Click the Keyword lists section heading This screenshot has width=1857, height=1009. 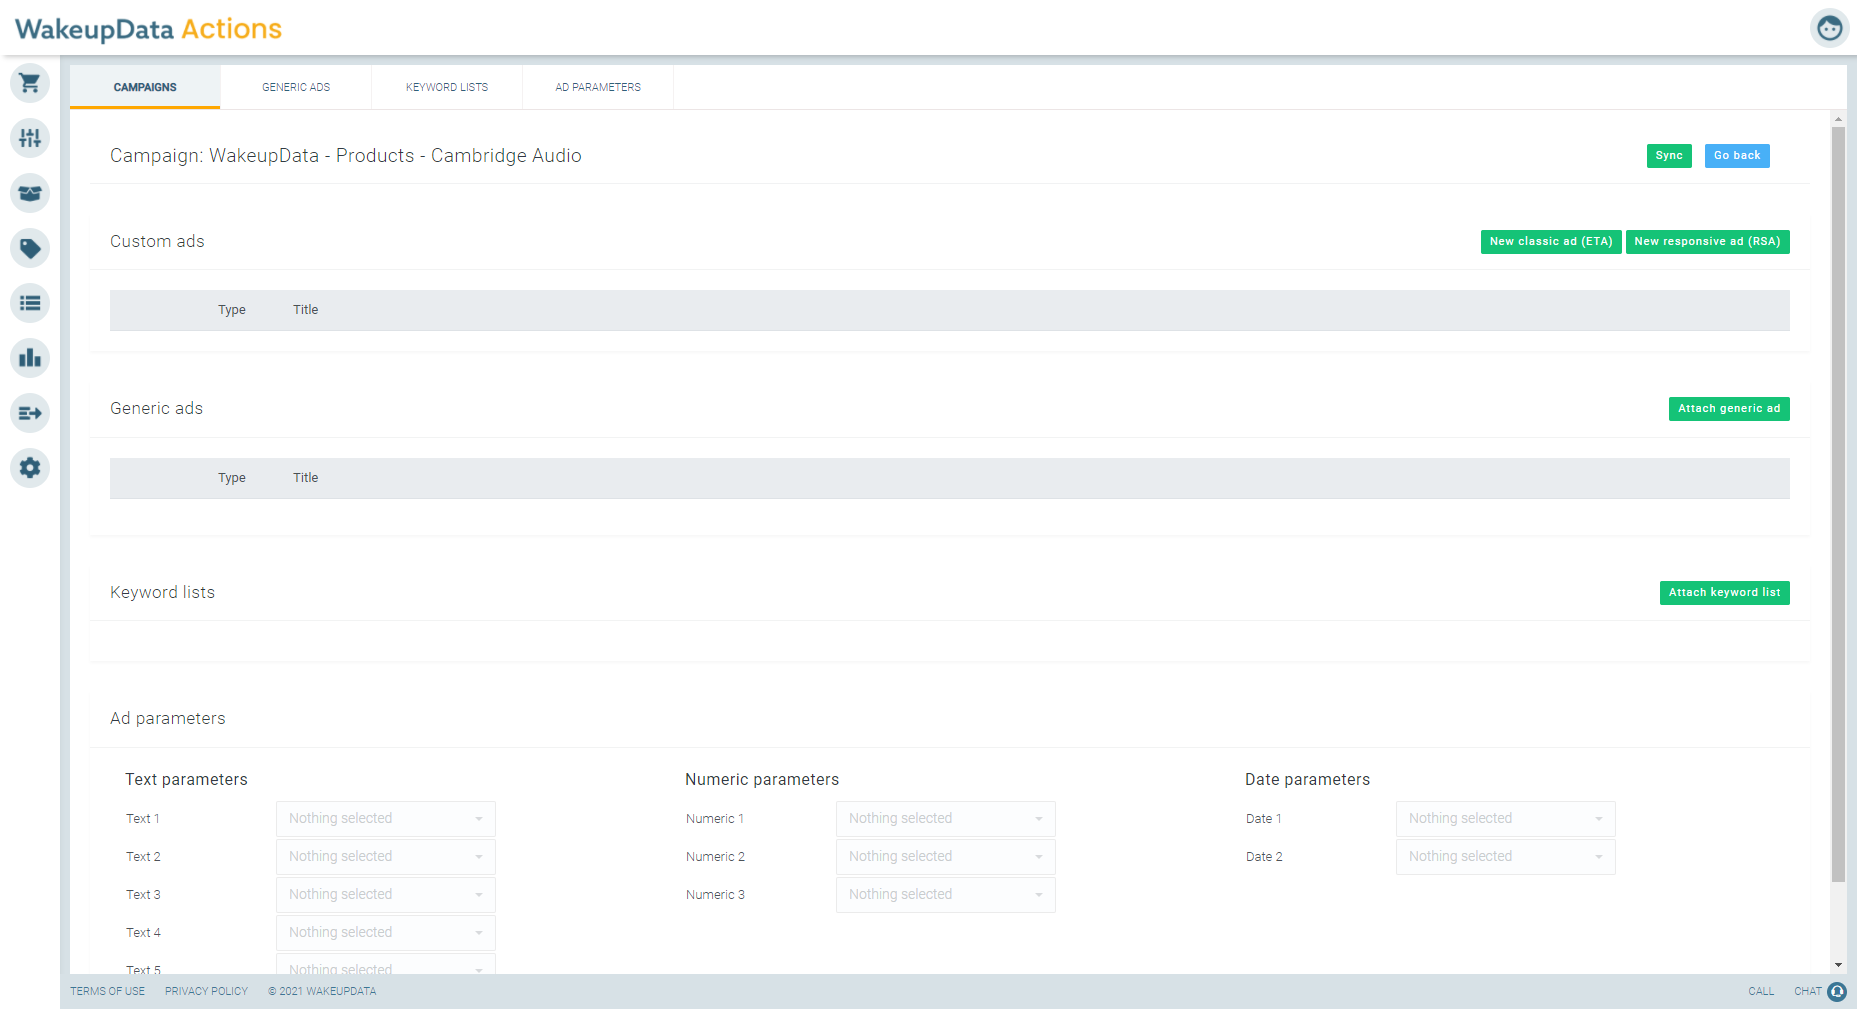[162, 592]
